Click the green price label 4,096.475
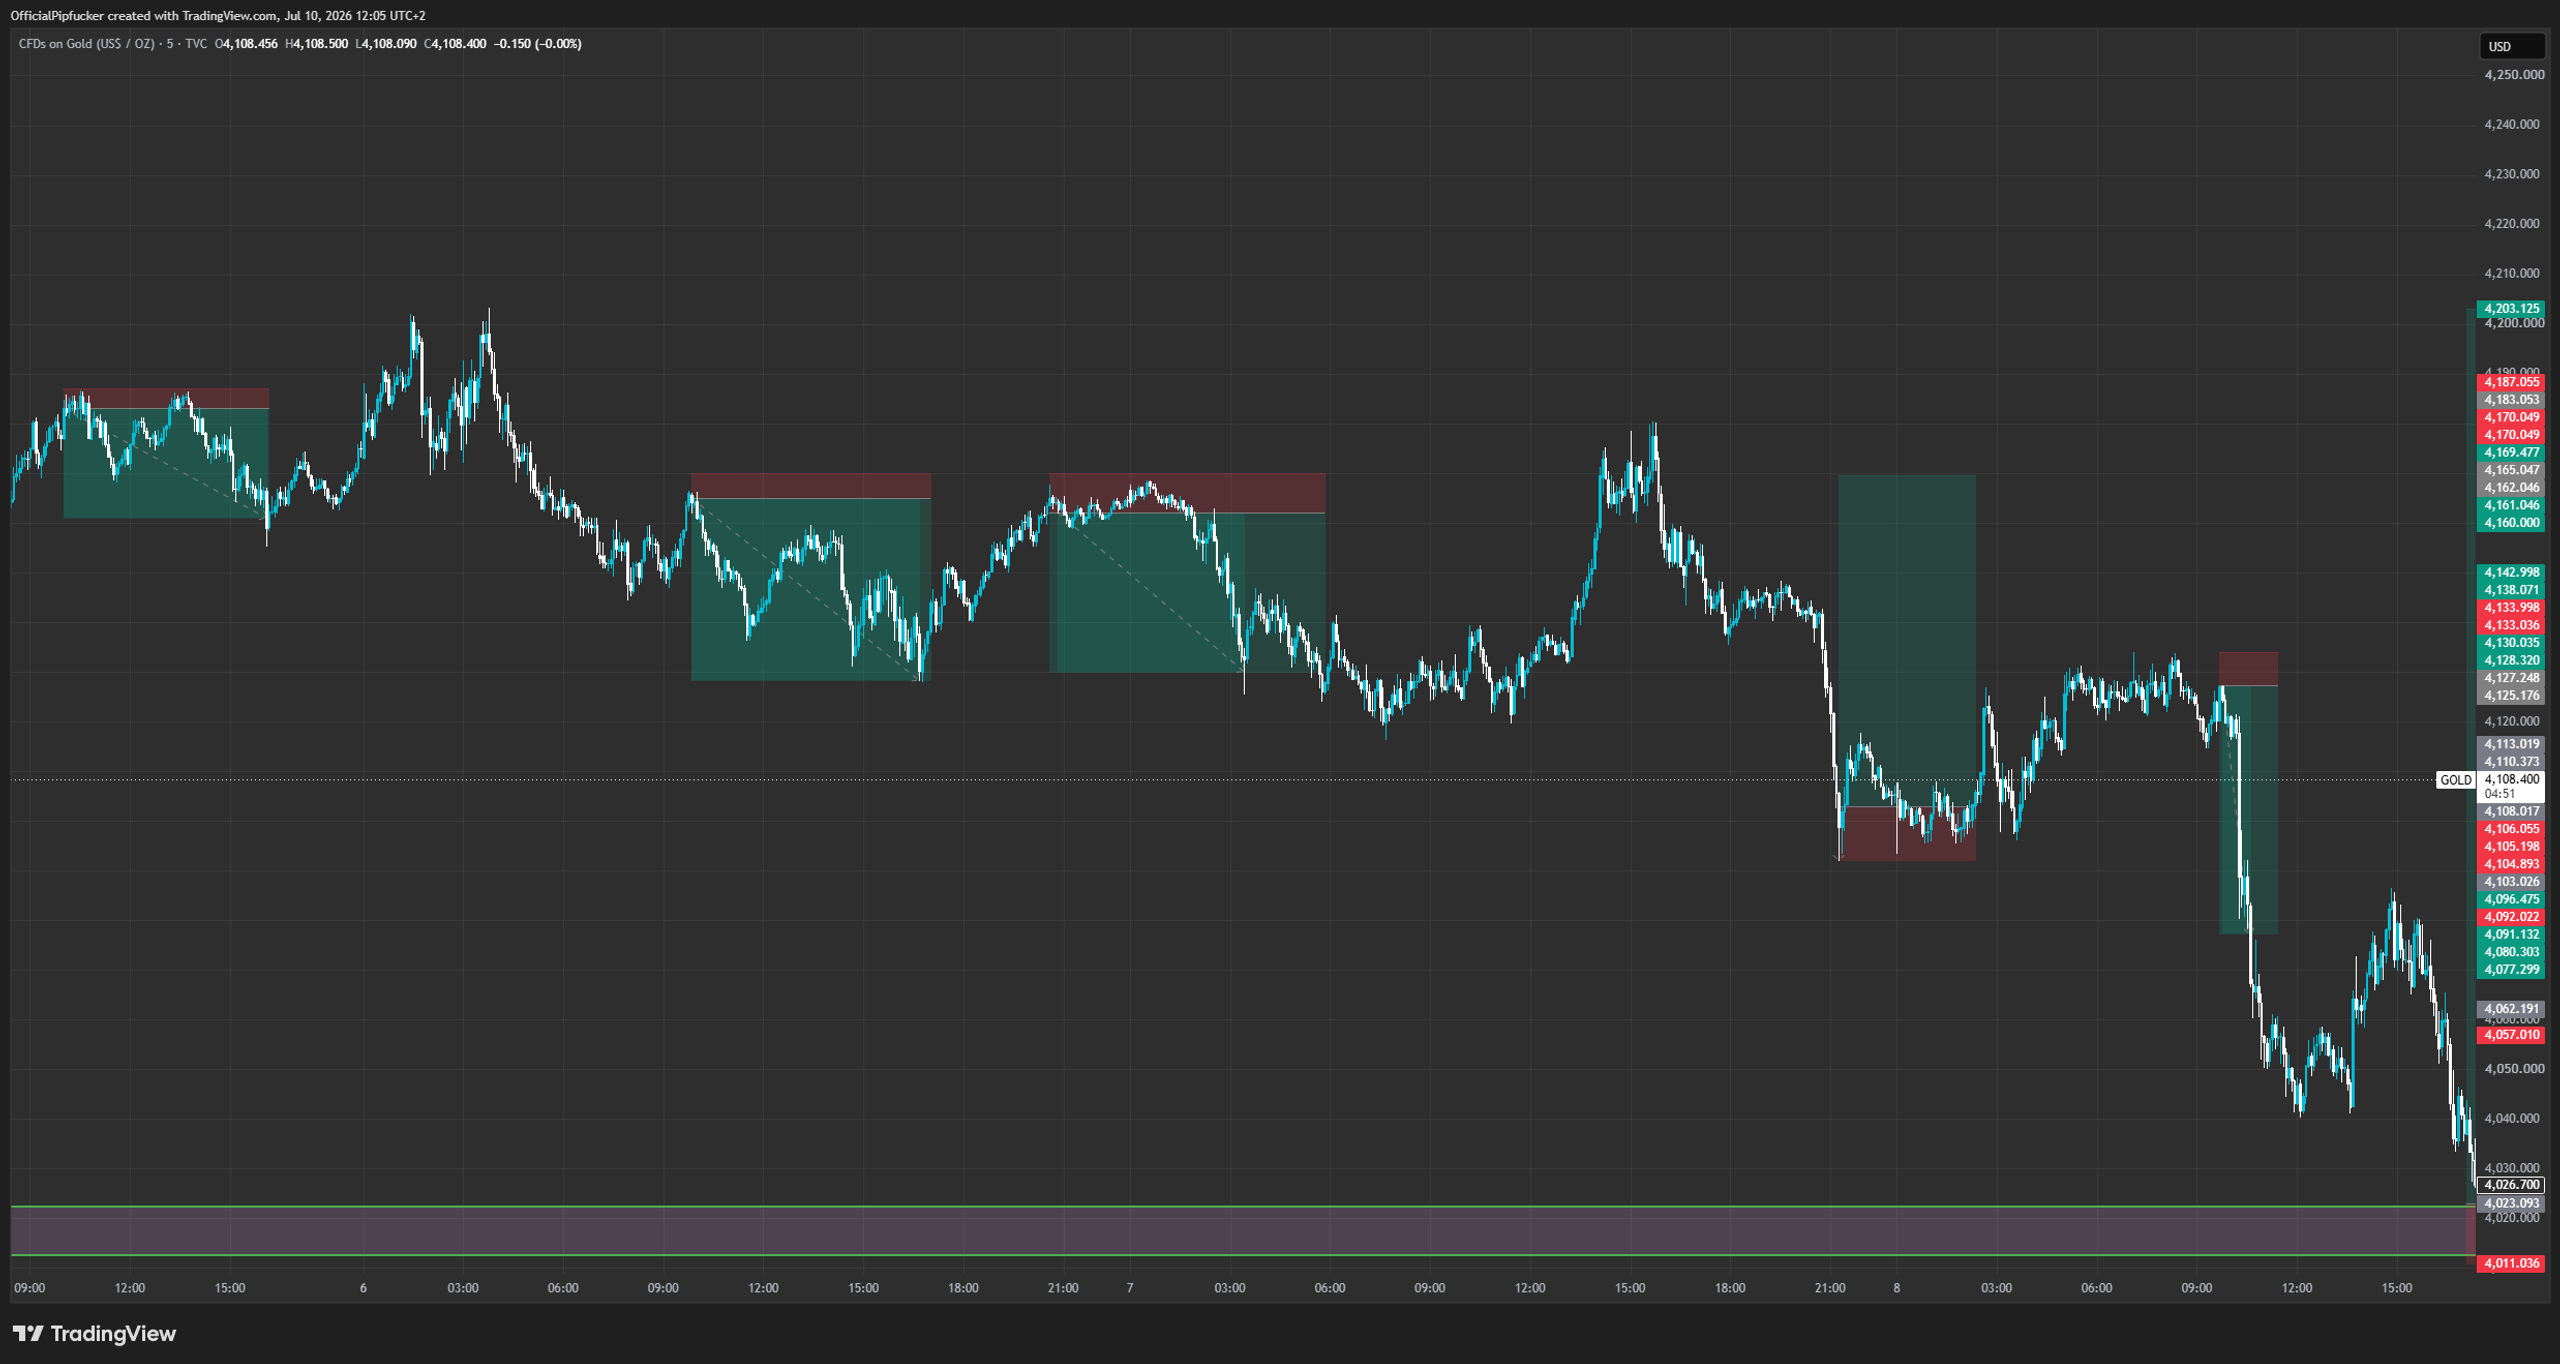The height and width of the screenshot is (1364, 2560). 2510,900
